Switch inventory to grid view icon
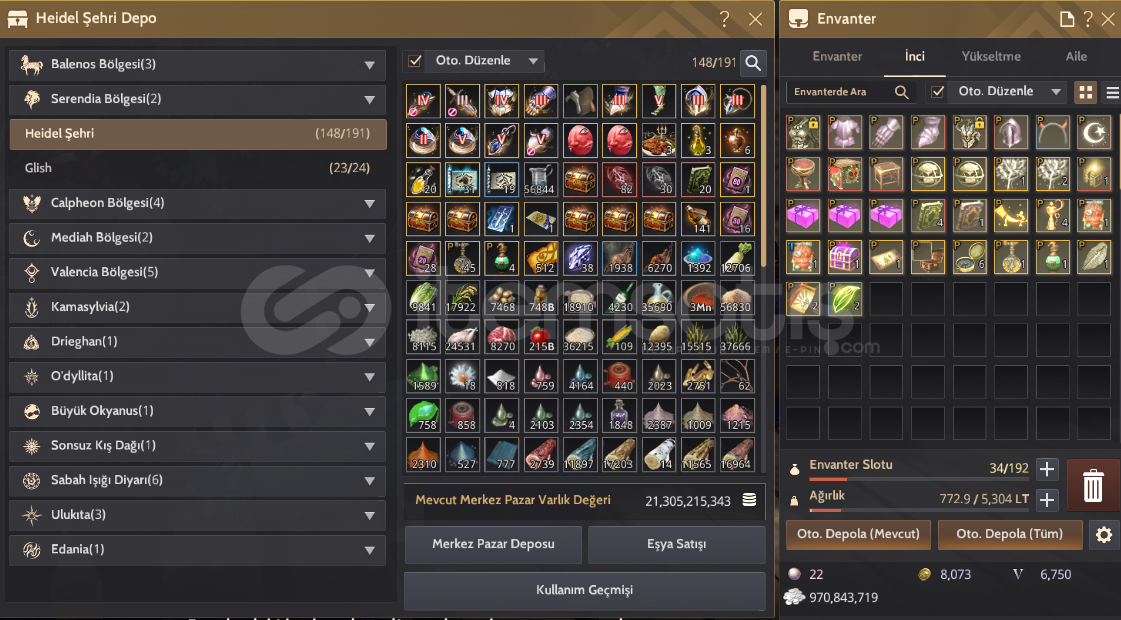Image resolution: width=1121 pixels, height=620 pixels. click(x=1085, y=92)
